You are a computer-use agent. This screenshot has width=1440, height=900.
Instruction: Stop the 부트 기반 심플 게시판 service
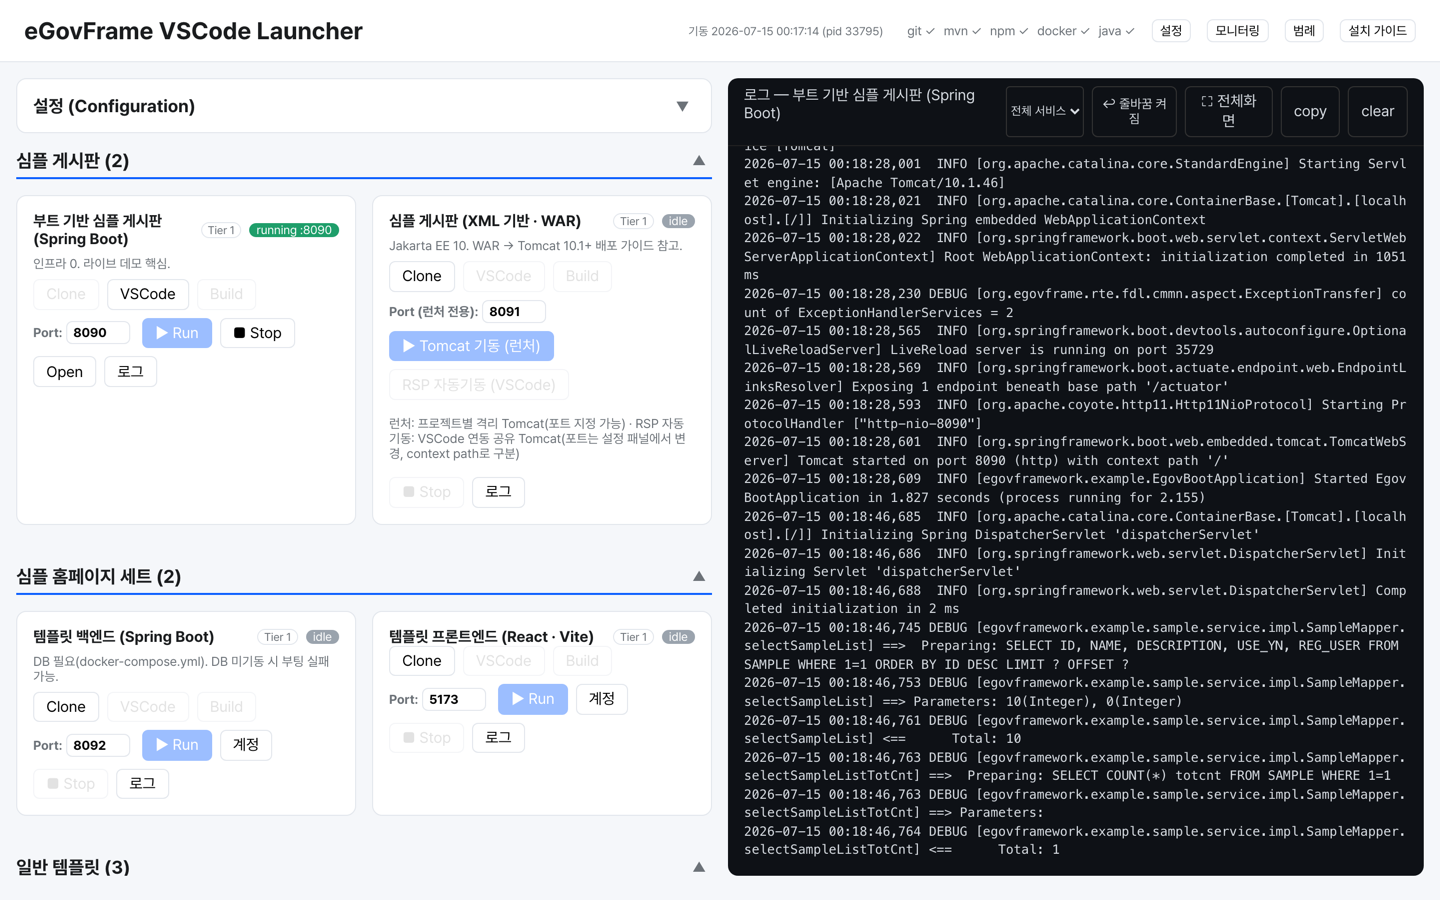tap(257, 333)
